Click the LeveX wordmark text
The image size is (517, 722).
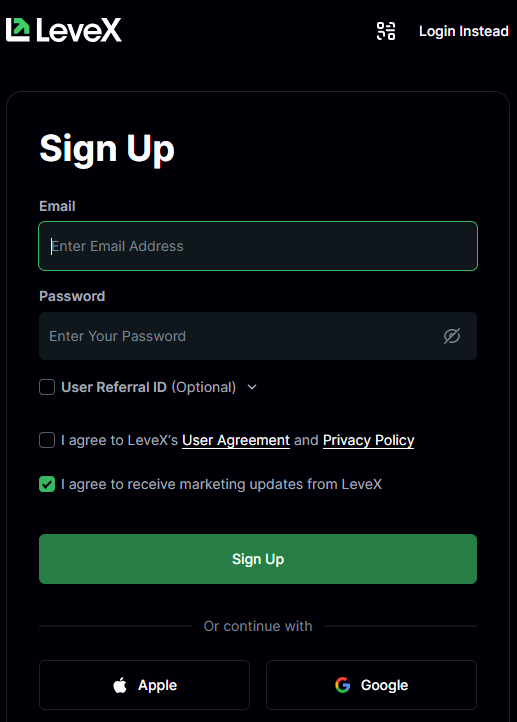79,30
